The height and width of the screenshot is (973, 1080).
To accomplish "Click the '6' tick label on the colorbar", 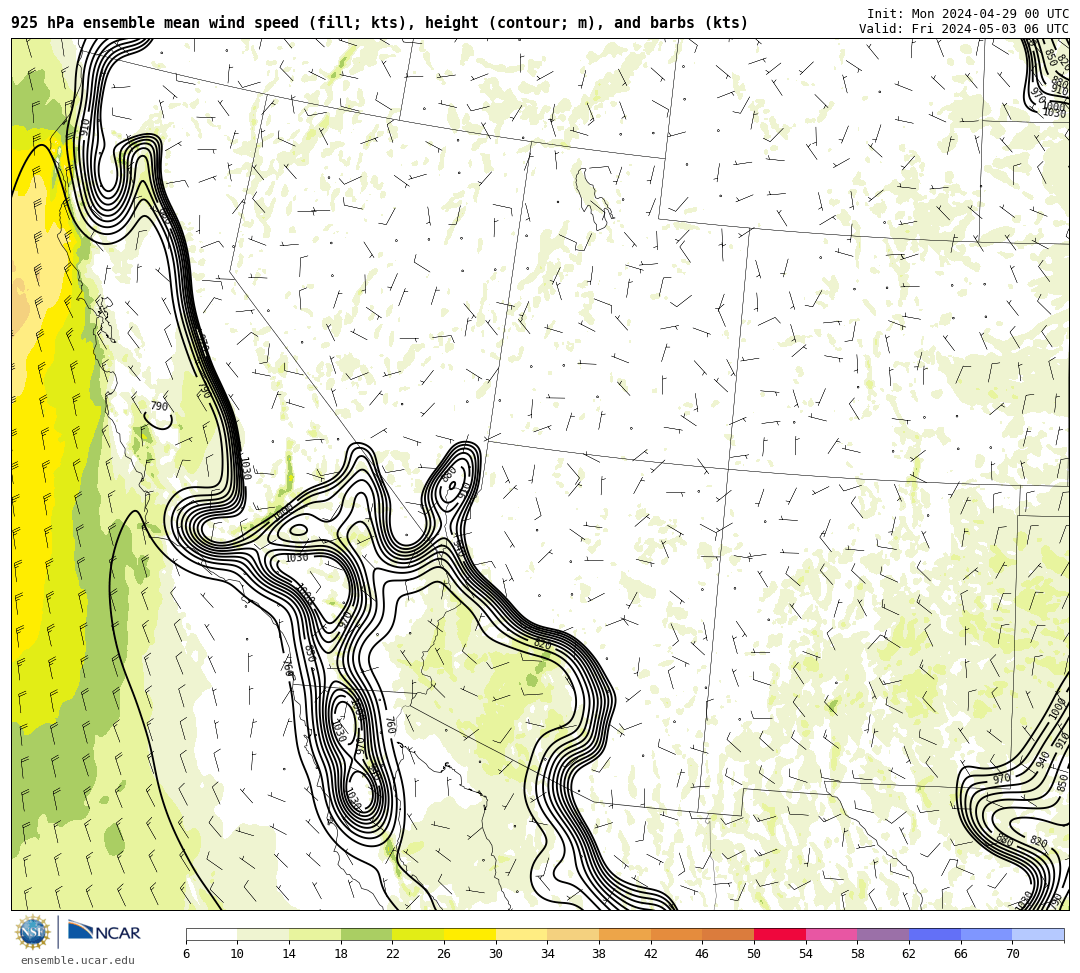I will [186, 954].
